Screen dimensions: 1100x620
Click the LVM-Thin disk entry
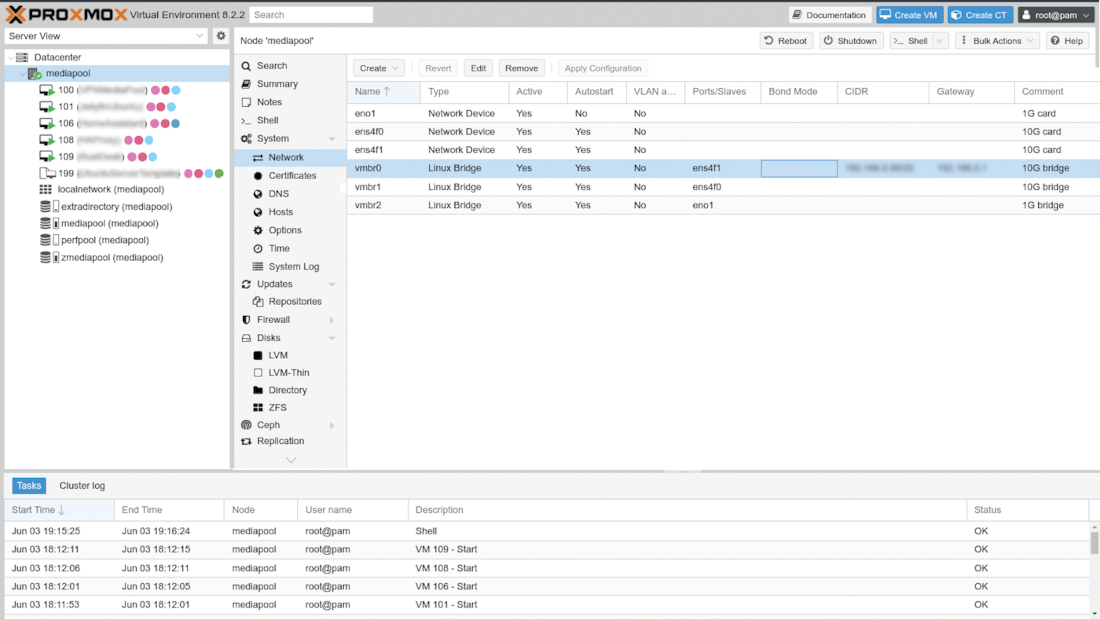click(x=288, y=373)
